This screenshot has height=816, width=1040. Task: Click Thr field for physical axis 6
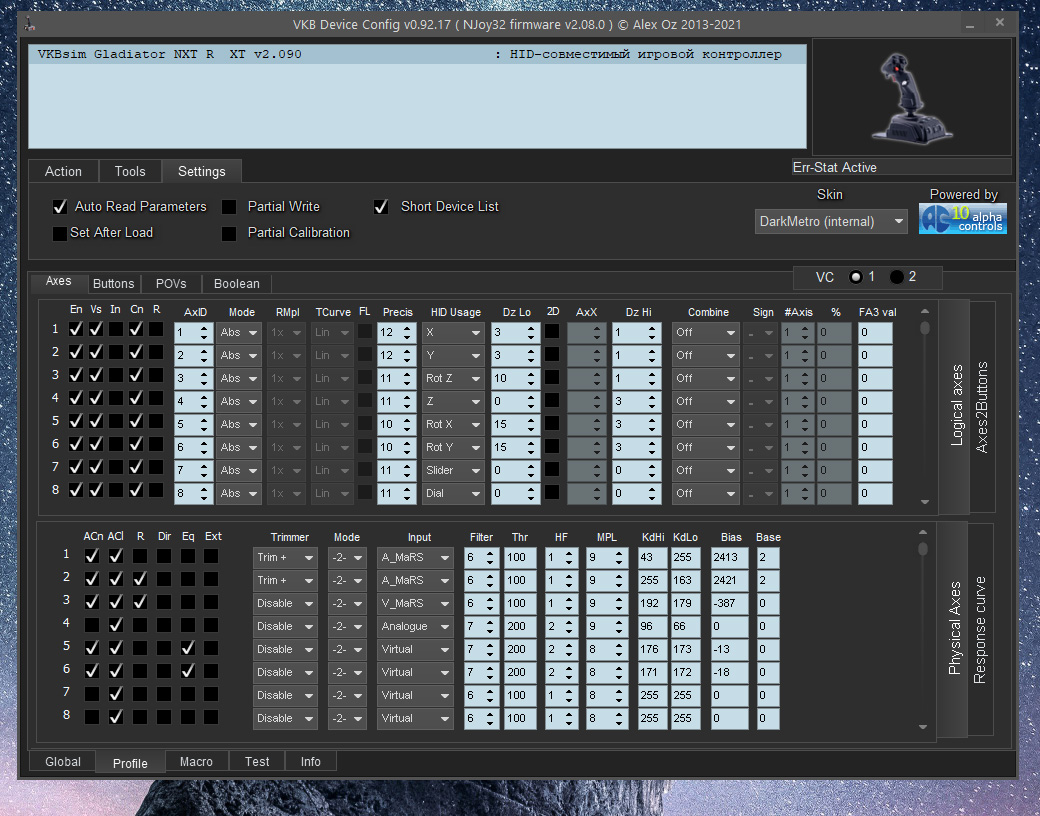tap(520, 672)
